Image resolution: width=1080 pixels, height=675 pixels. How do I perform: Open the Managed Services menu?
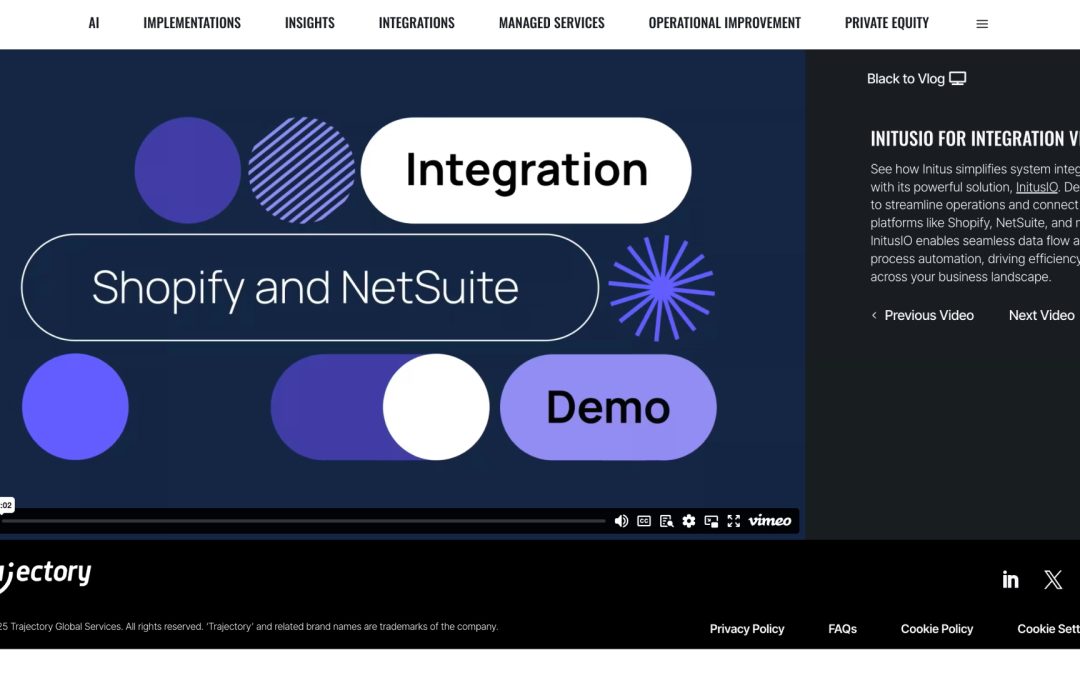click(551, 23)
